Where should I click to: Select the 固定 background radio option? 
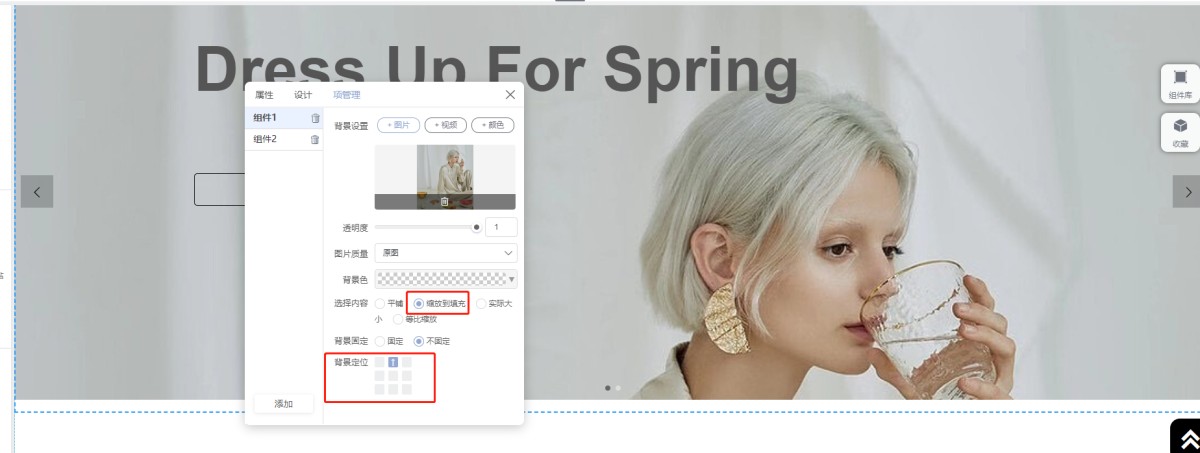tap(380, 341)
